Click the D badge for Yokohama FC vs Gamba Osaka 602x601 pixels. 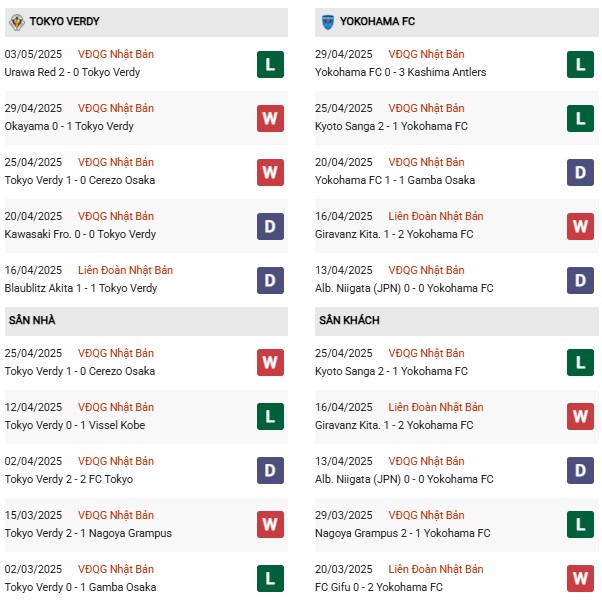pyautogui.click(x=580, y=172)
